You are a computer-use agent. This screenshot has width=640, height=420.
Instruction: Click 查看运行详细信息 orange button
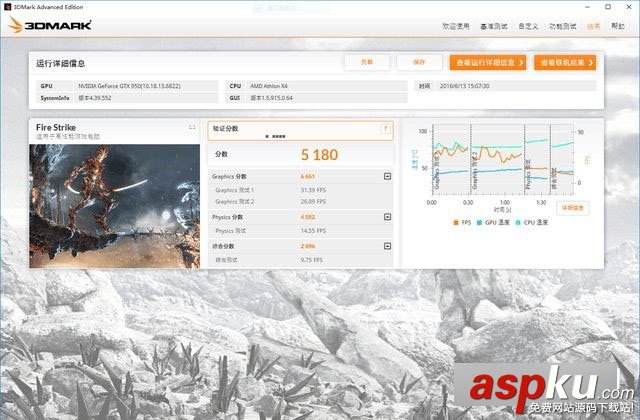pyautogui.click(x=488, y=63)
